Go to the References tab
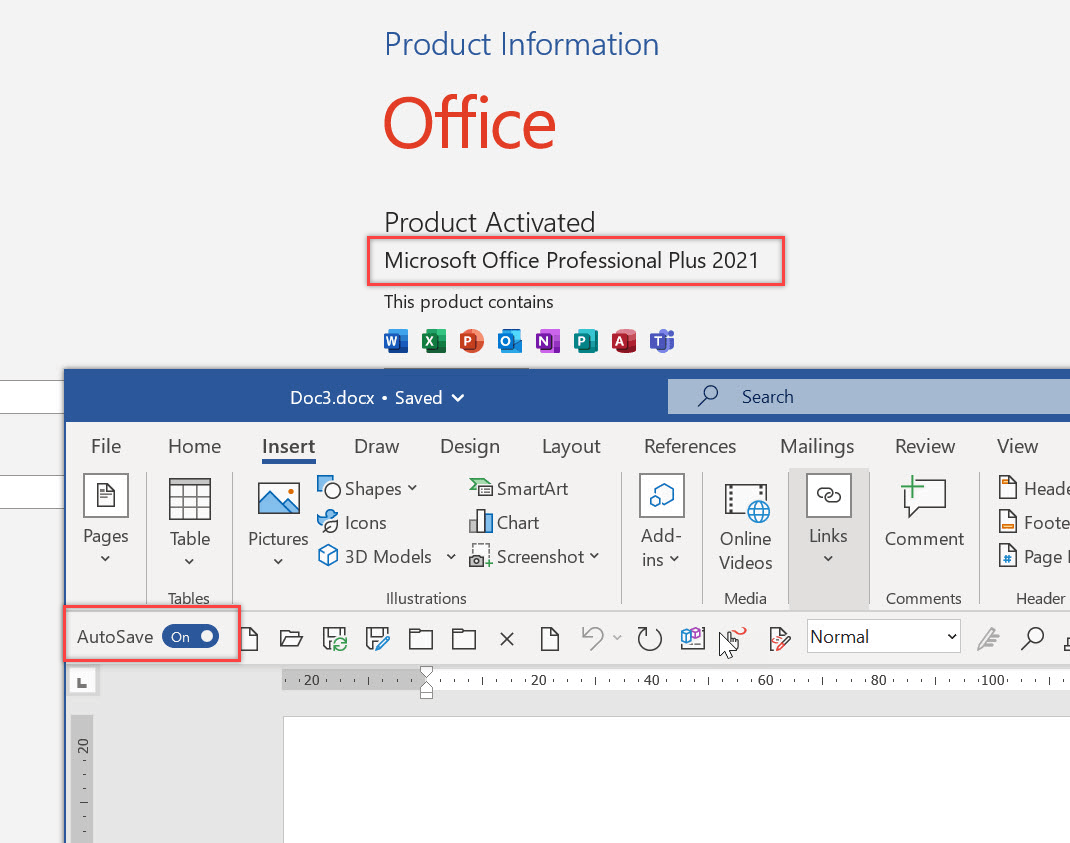 pos(689,446)
